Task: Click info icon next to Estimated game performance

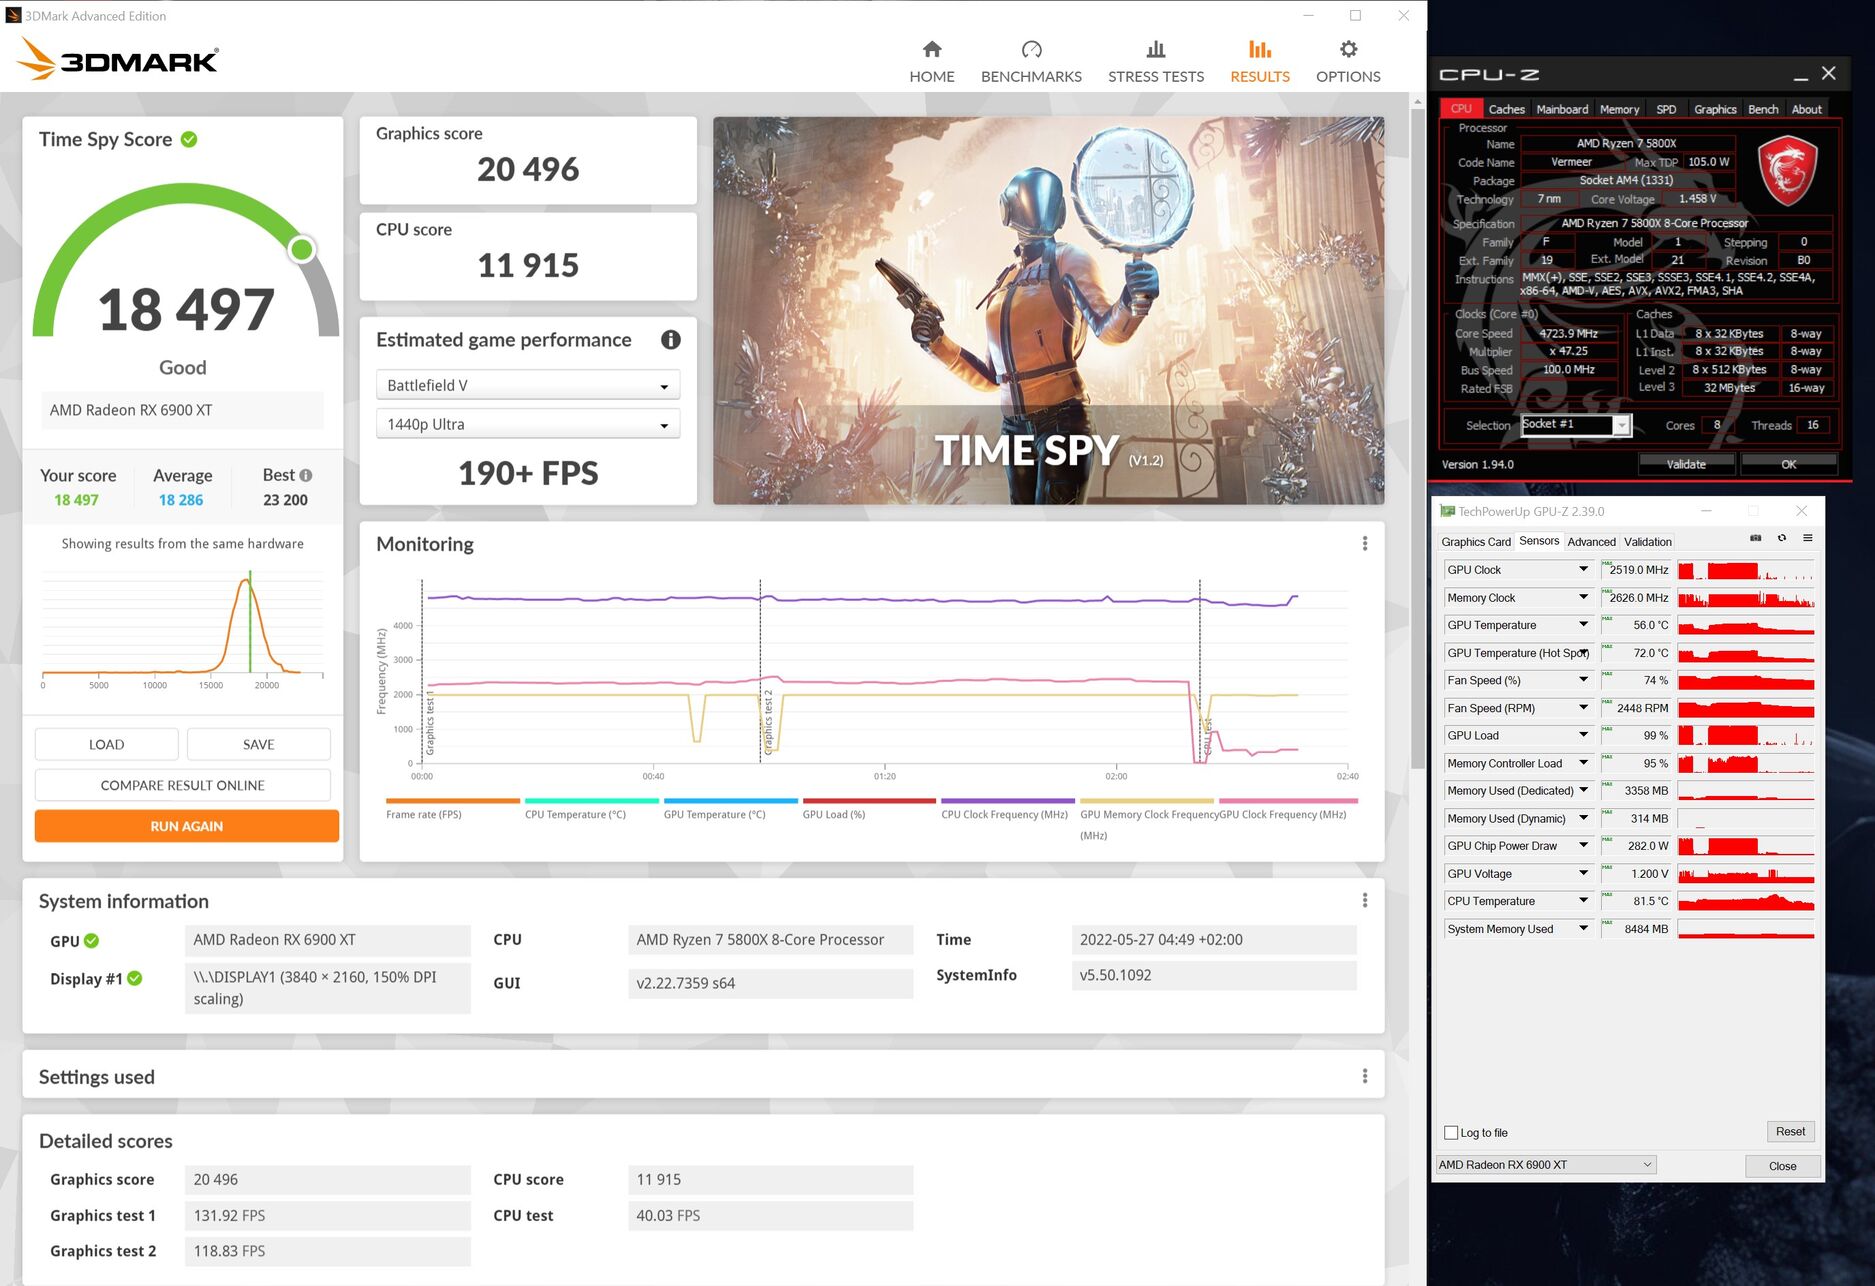Action: point(671,340)
